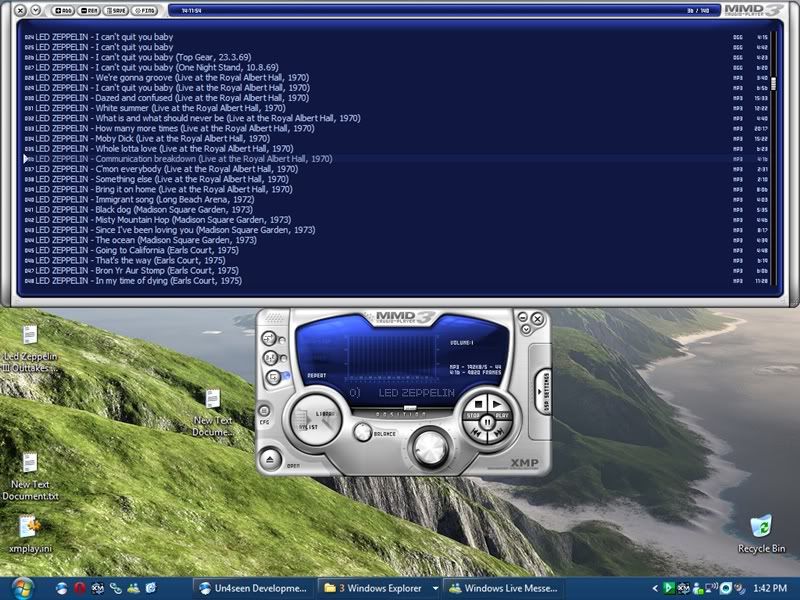800x600 pixels.
Task: Click the taskbar clock showing 1:42 PM
Action: (770, 588)
